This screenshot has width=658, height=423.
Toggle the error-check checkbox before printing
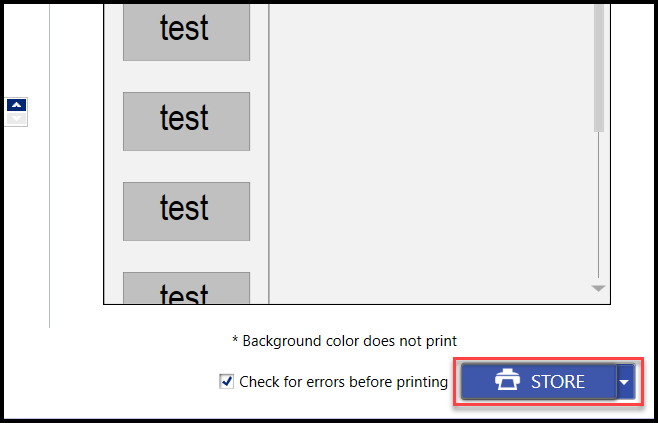226,381
